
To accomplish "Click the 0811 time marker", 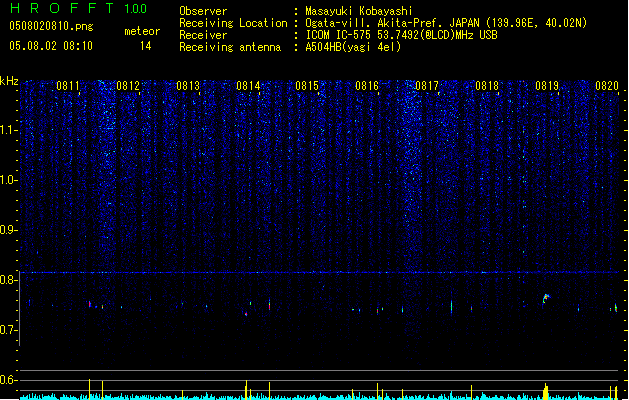I will (x=67, y=86).
